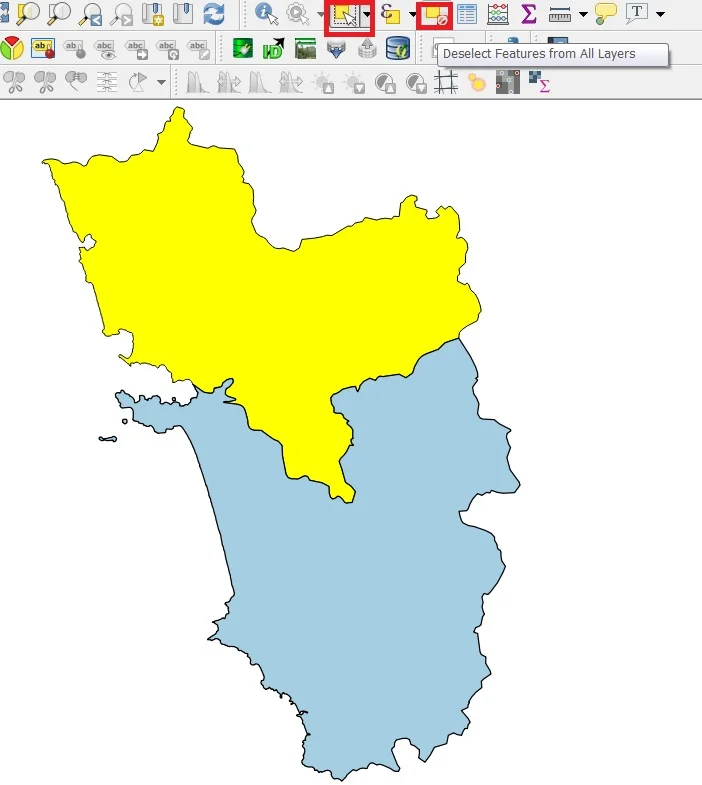
Task: Click the Zoom to Selection icon
Action: 28,14
